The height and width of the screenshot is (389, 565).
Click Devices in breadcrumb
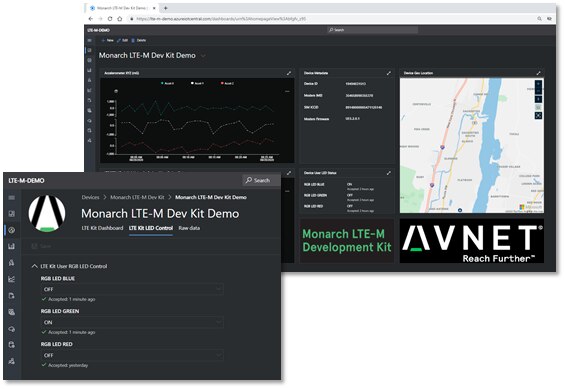tap(90, 197)
